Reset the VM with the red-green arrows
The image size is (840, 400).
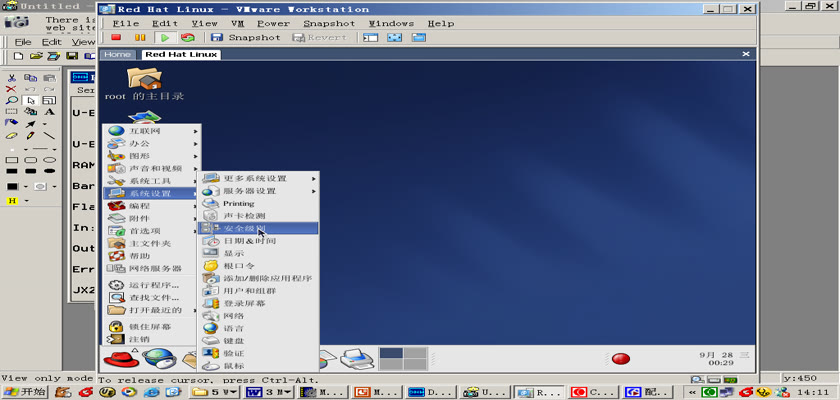[188, 37]
